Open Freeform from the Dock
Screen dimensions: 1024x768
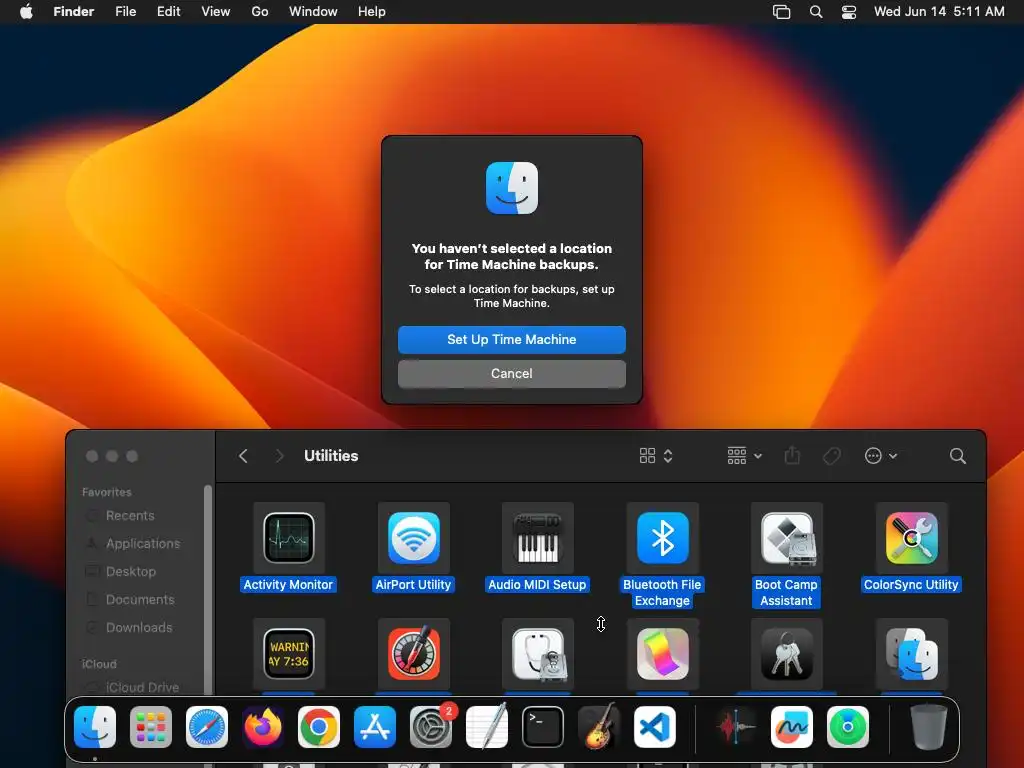(x=792, y=727)
